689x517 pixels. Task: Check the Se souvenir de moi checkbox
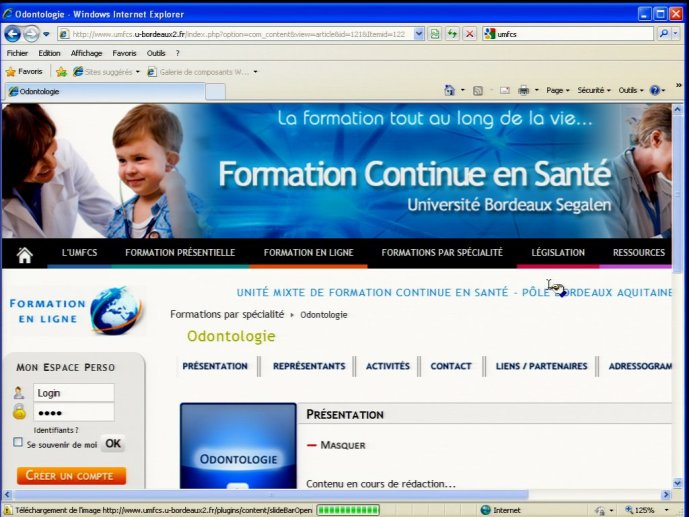click(x=18, y=442)
